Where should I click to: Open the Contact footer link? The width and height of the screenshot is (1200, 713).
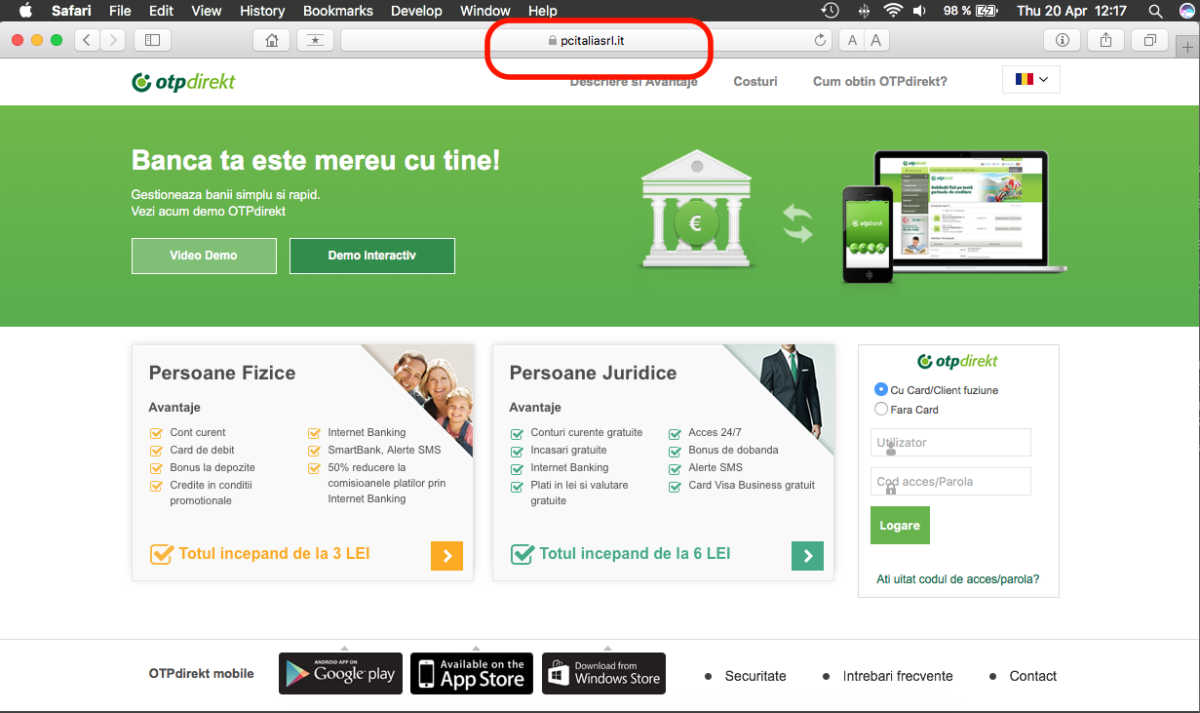point(1033,676)
